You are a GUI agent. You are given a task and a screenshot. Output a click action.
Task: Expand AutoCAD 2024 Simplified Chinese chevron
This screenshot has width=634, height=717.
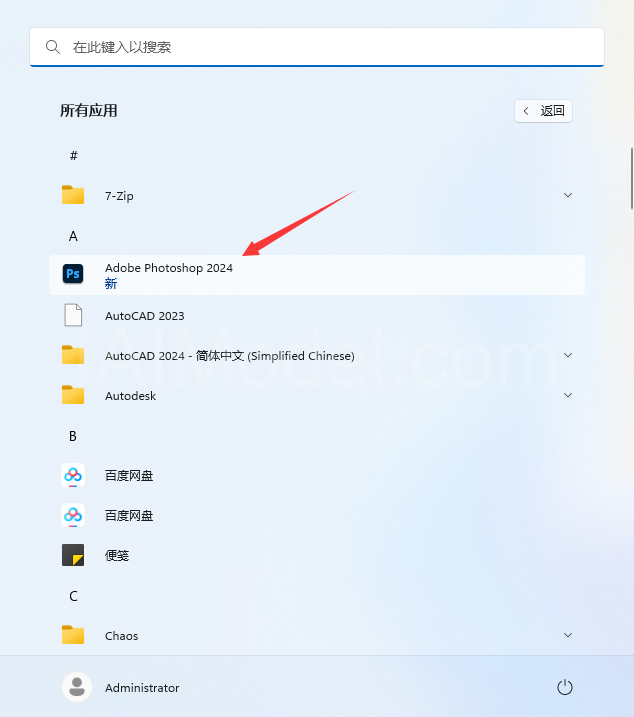click(568, 355)
